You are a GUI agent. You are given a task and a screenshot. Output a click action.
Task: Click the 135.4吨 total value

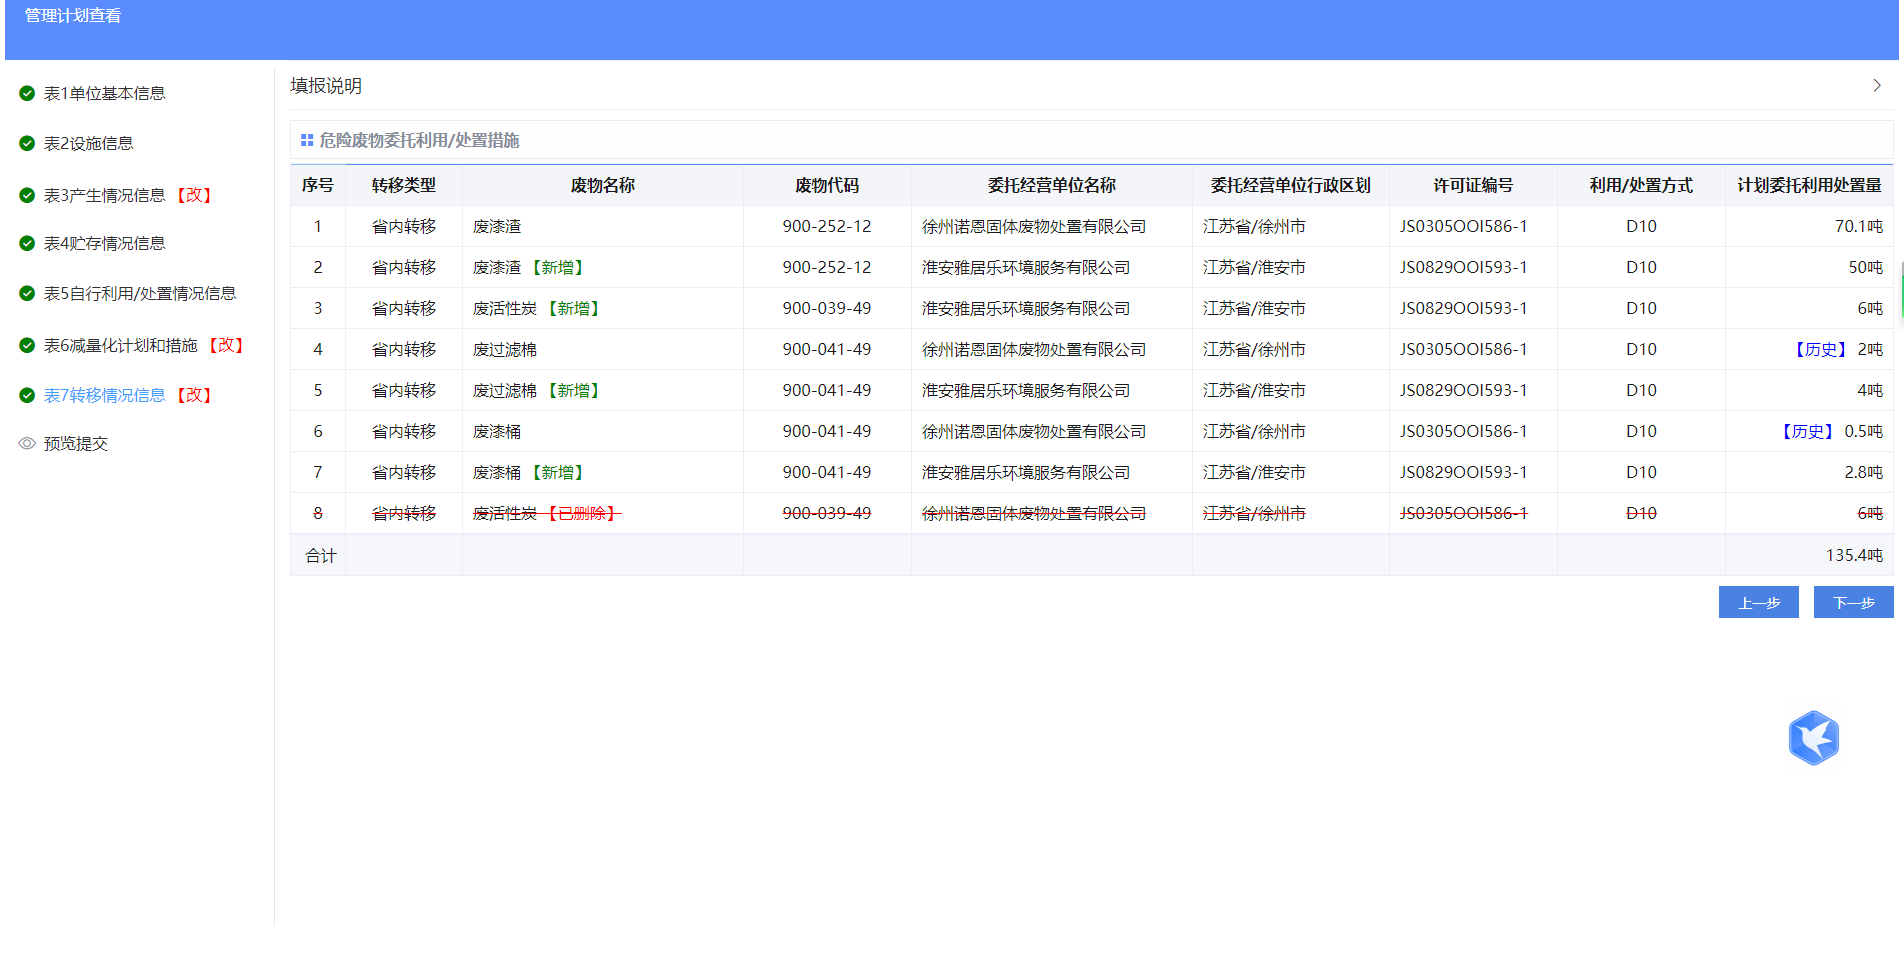tap(1854, 555)
